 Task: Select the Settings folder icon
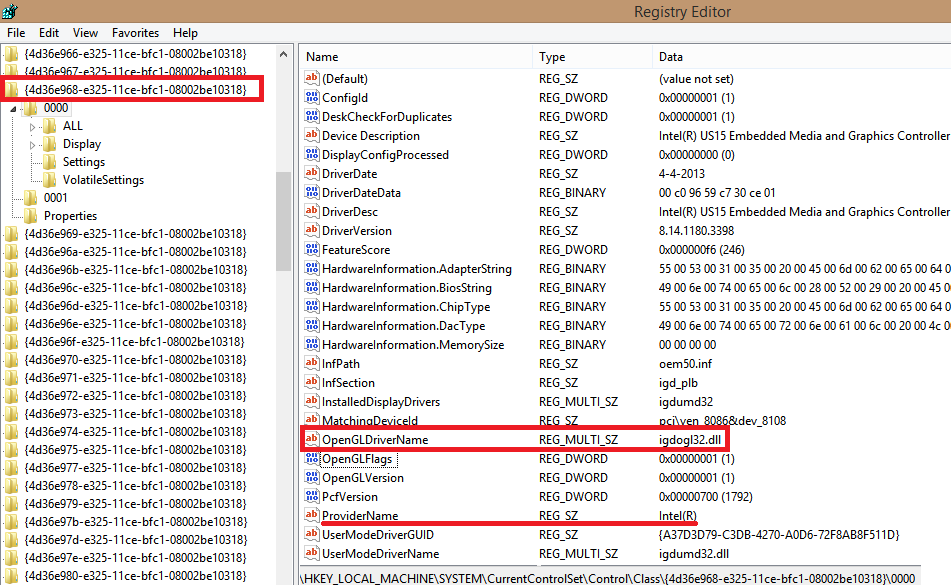click(x=50, y=162)
